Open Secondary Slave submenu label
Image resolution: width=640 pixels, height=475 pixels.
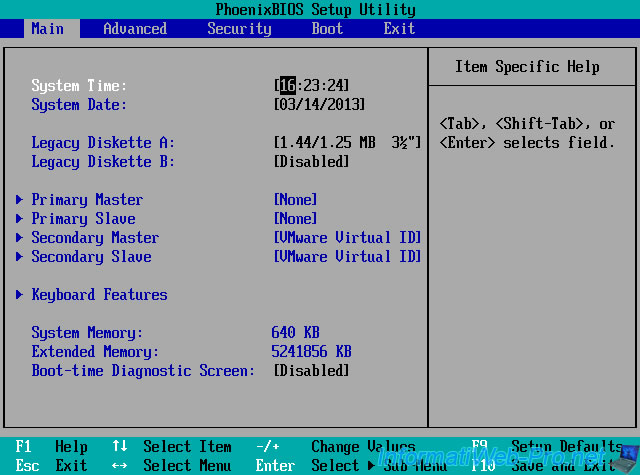click(91, 256)
